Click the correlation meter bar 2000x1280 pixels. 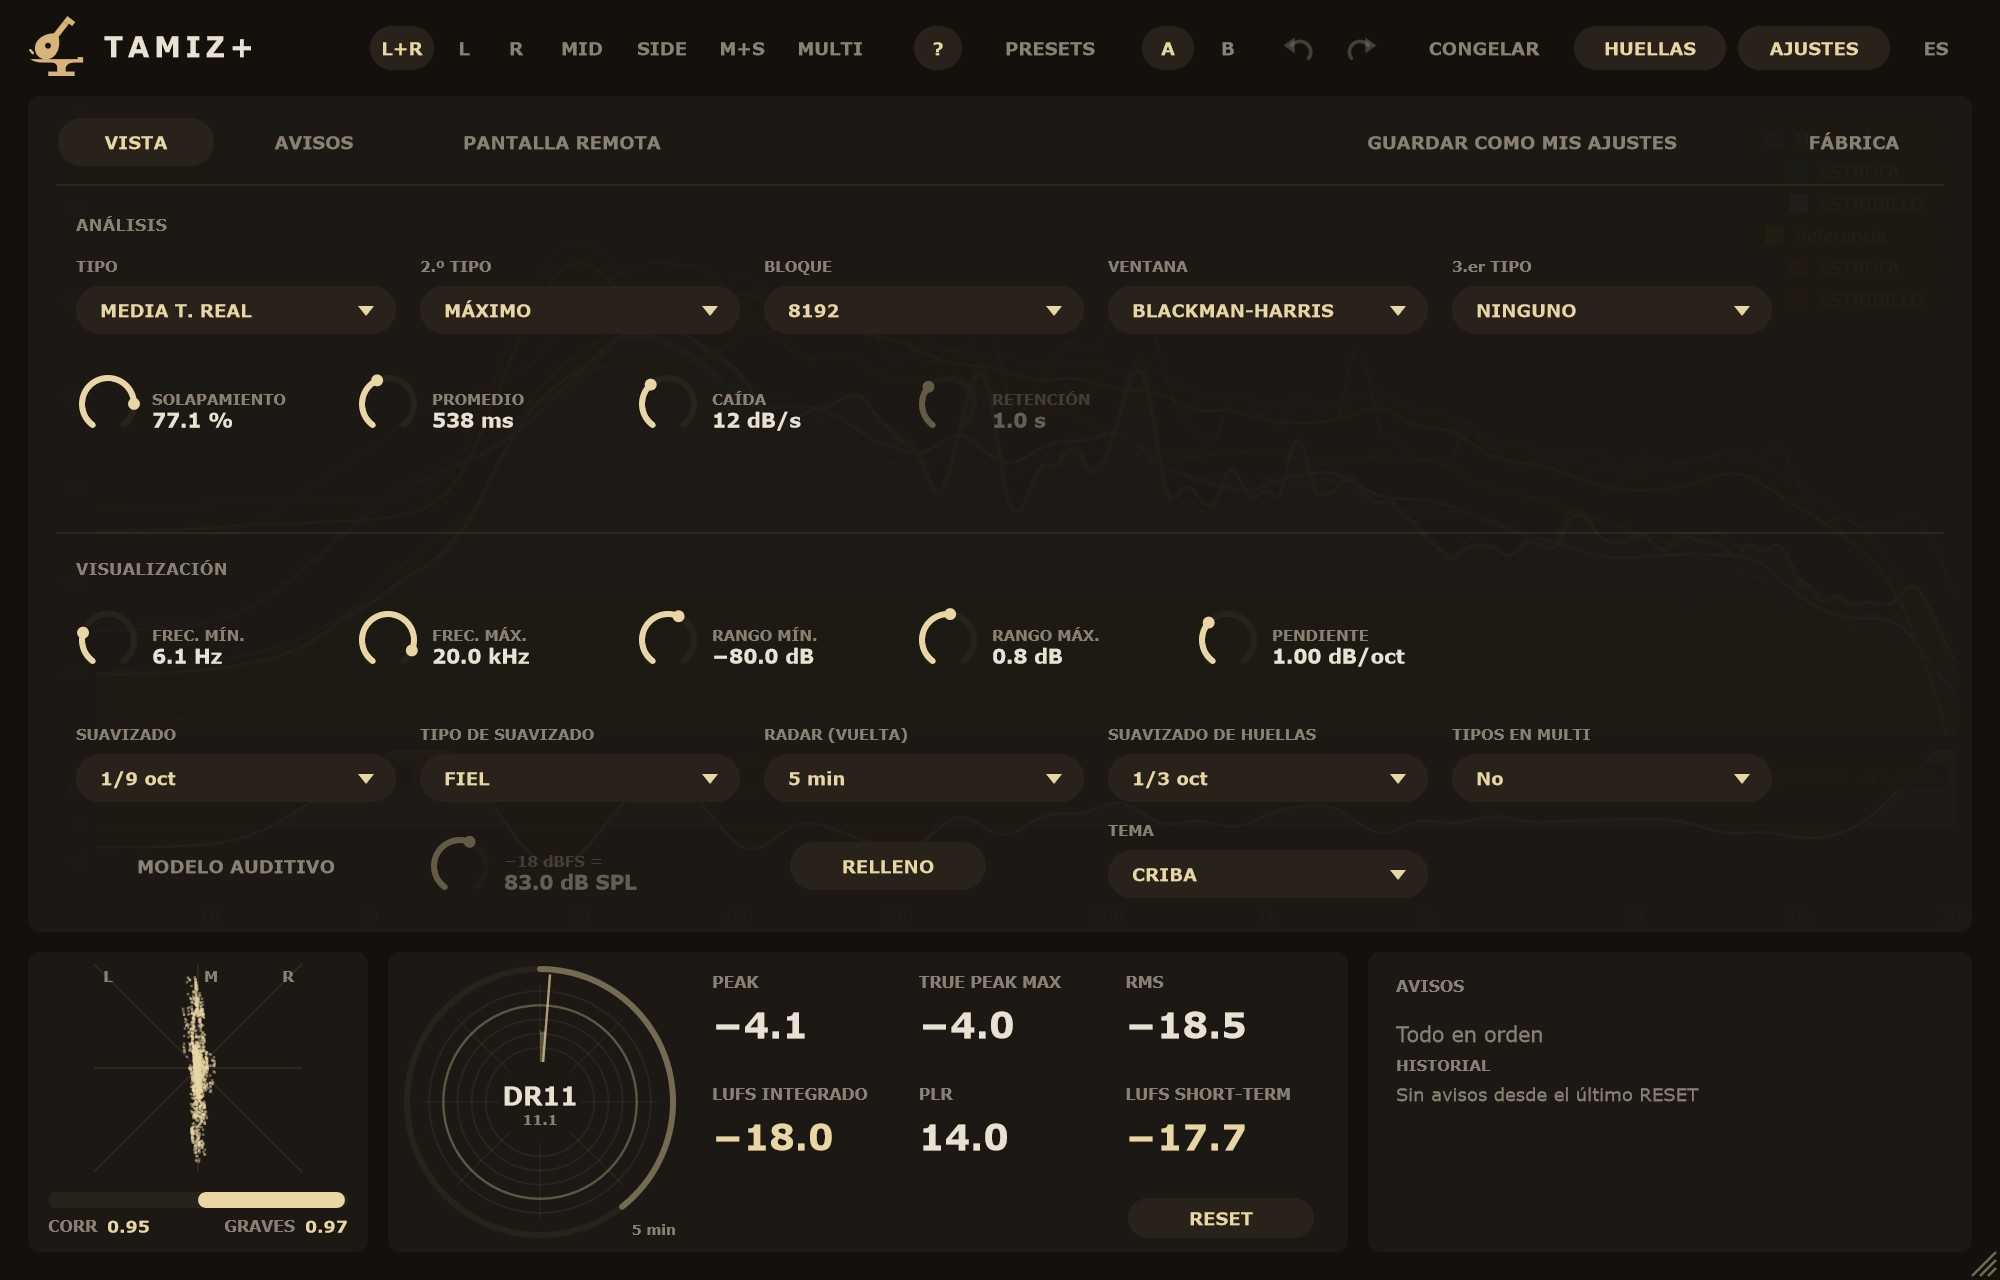coord(197,1200)
